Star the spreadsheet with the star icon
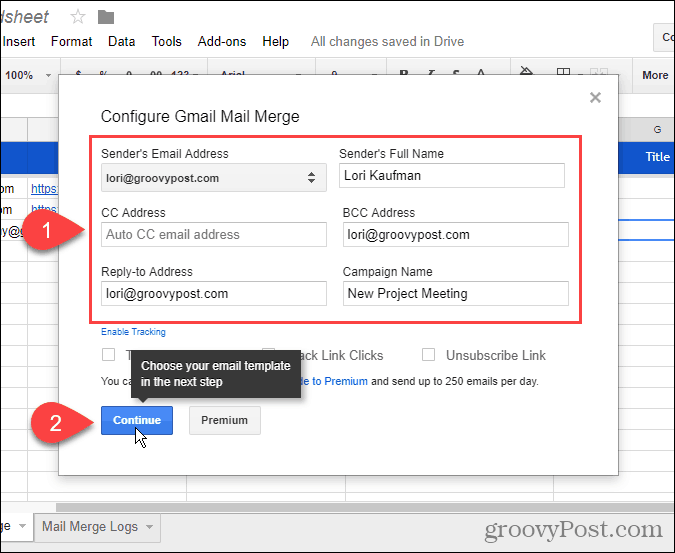The height and width of the screenshot is (553, 675). (x=78, y=17)
